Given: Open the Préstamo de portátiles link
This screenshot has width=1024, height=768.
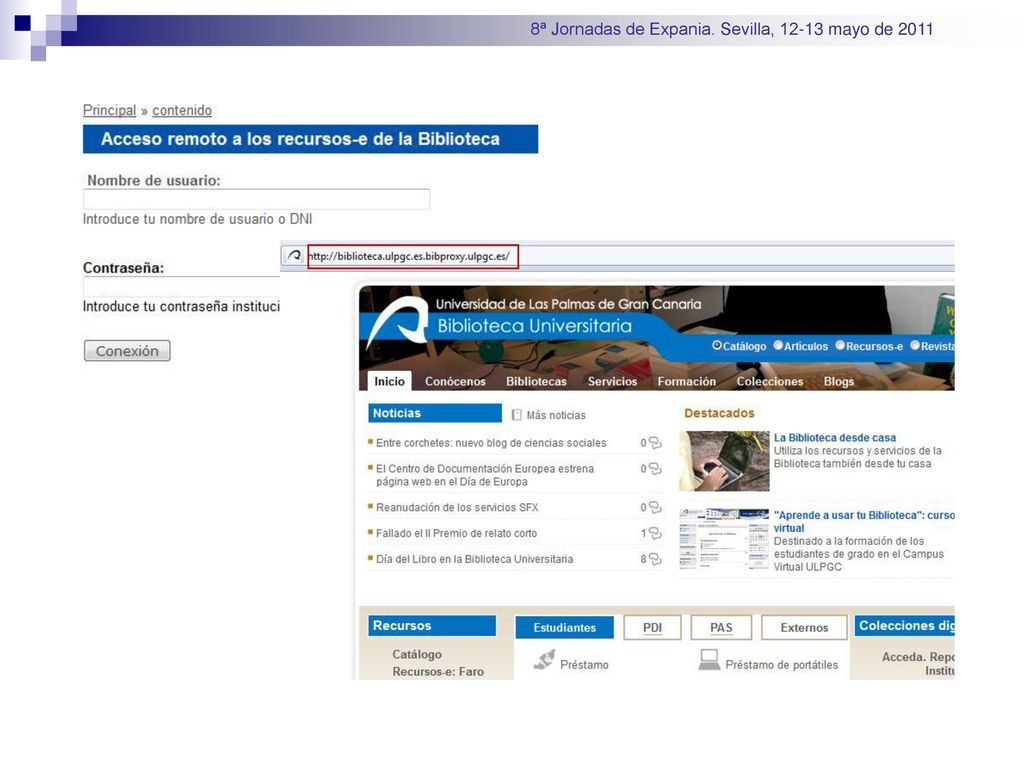Looking at the screenshot, I should click(782, 665).
